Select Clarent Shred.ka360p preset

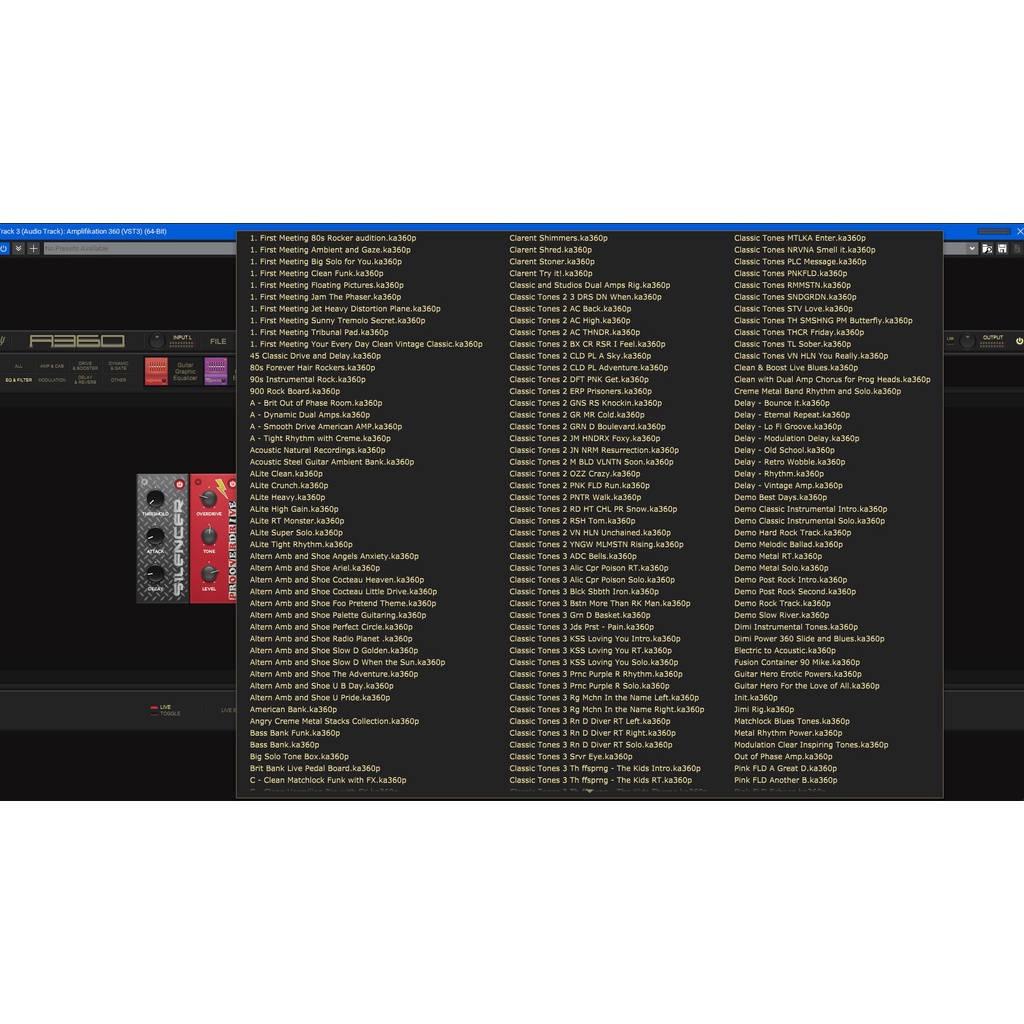(551, 250)
